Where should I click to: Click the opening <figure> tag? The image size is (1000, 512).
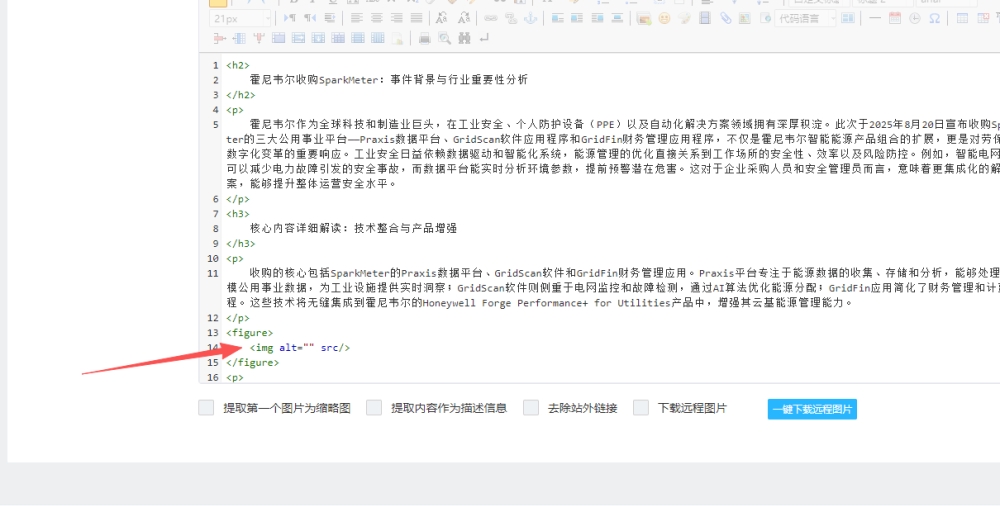(x=249, y=333)
